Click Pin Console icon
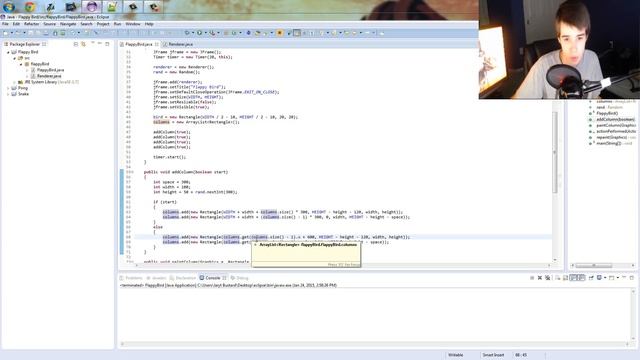640x360 pixels. click(591, 278)
